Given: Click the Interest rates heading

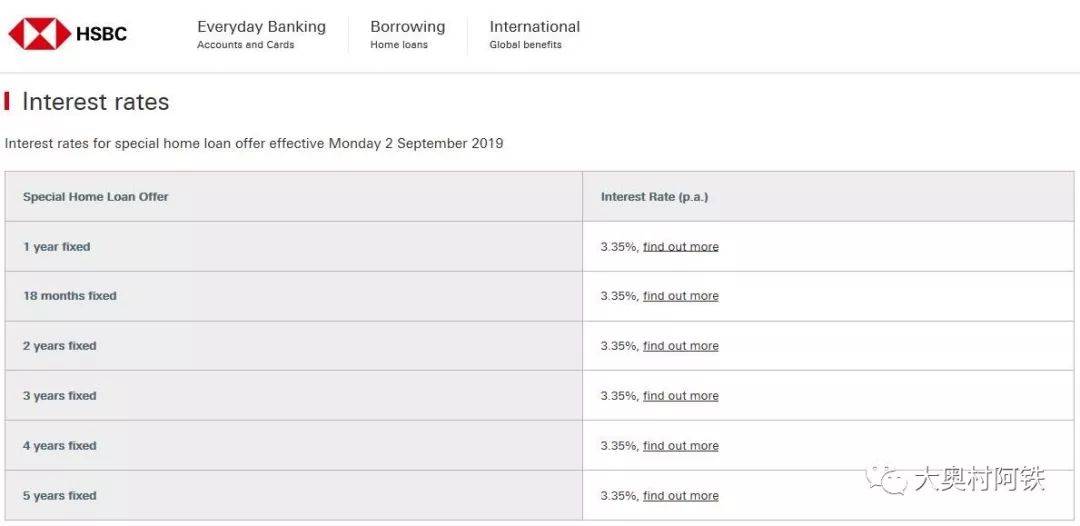Looking at the screenshot, I should 96,102.
